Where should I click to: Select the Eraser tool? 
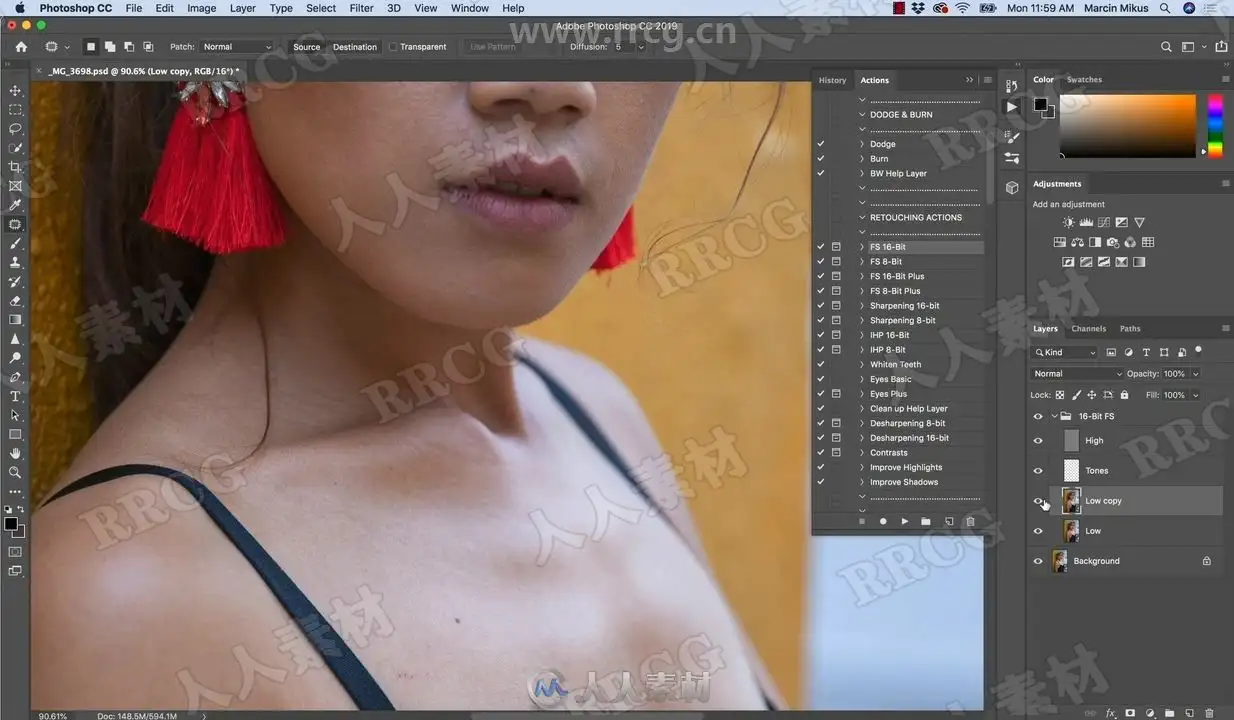coord(15,300)
